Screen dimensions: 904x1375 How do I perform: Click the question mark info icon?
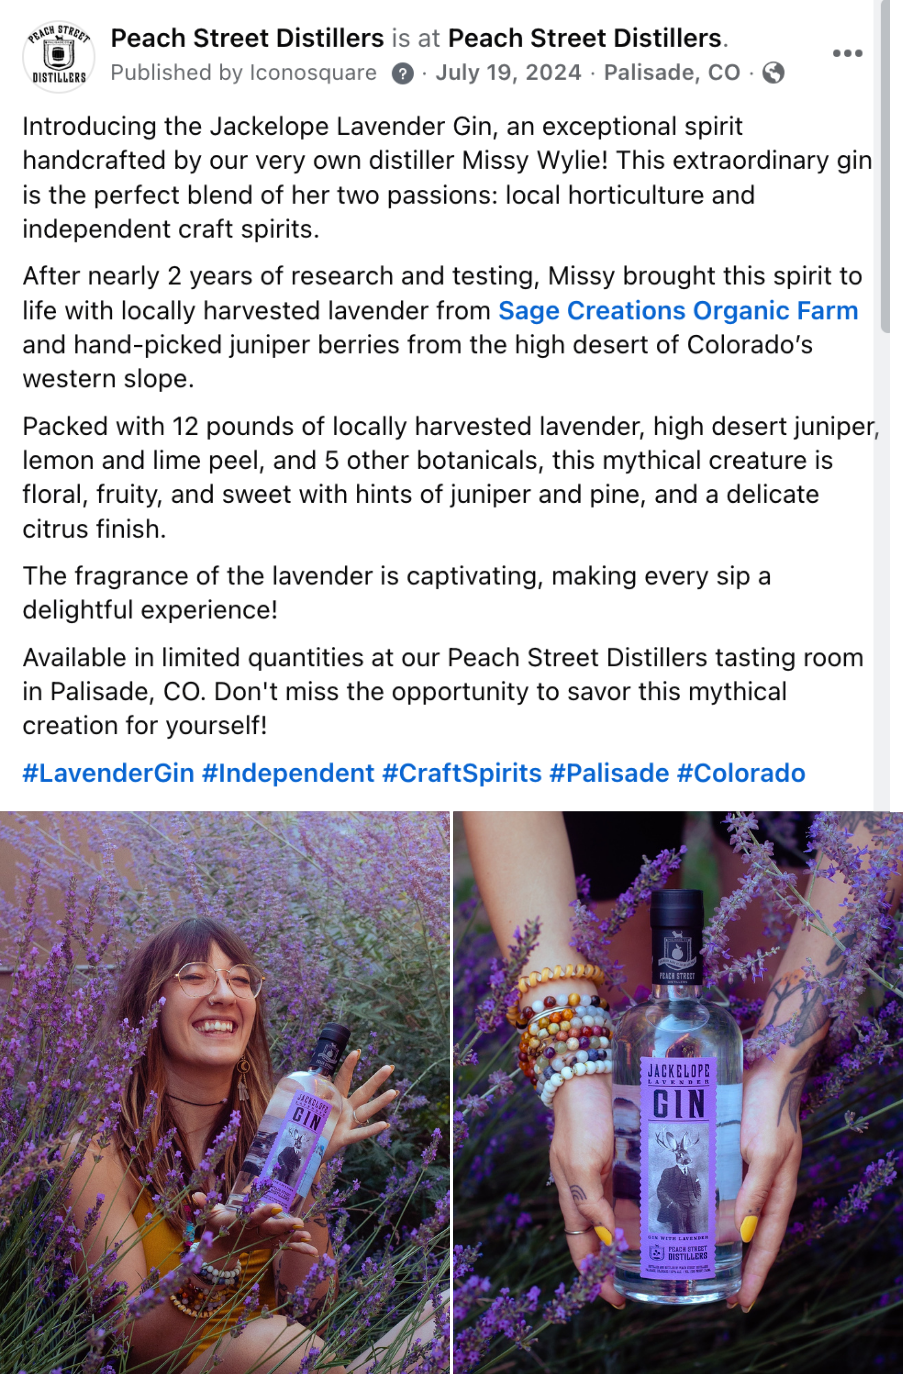click(x=402, y=73)
